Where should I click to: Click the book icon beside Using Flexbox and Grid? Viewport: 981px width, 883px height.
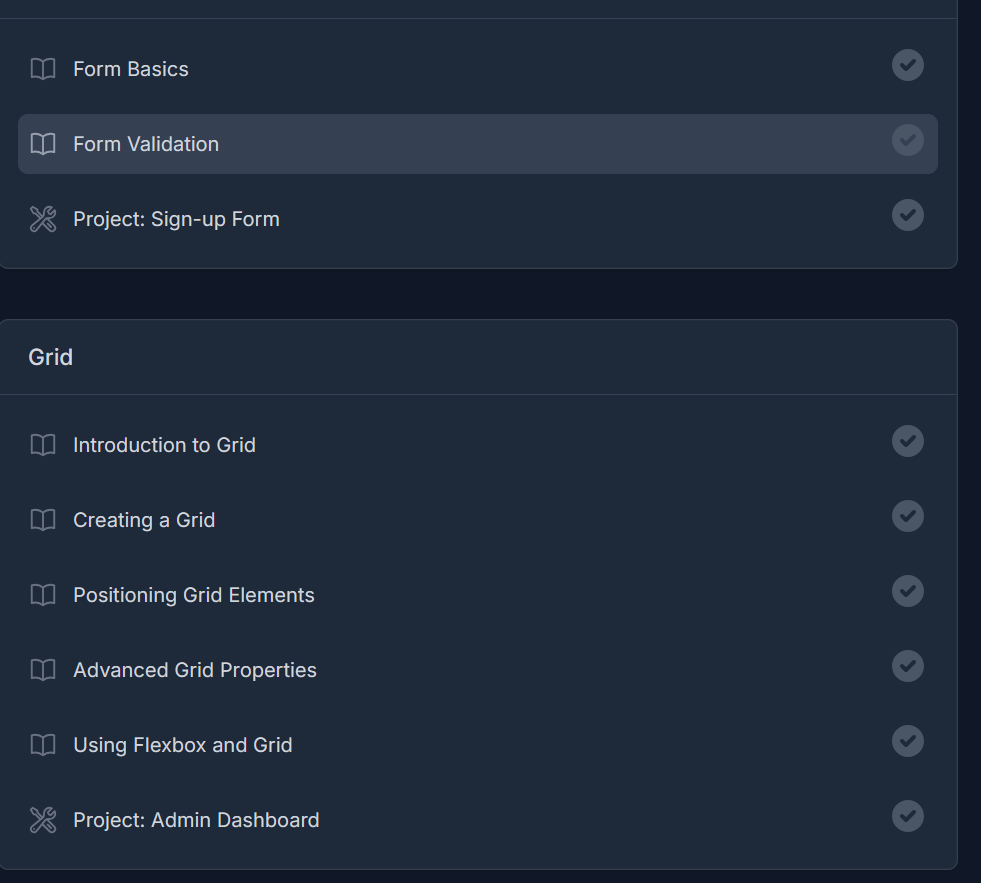[43, 745]
